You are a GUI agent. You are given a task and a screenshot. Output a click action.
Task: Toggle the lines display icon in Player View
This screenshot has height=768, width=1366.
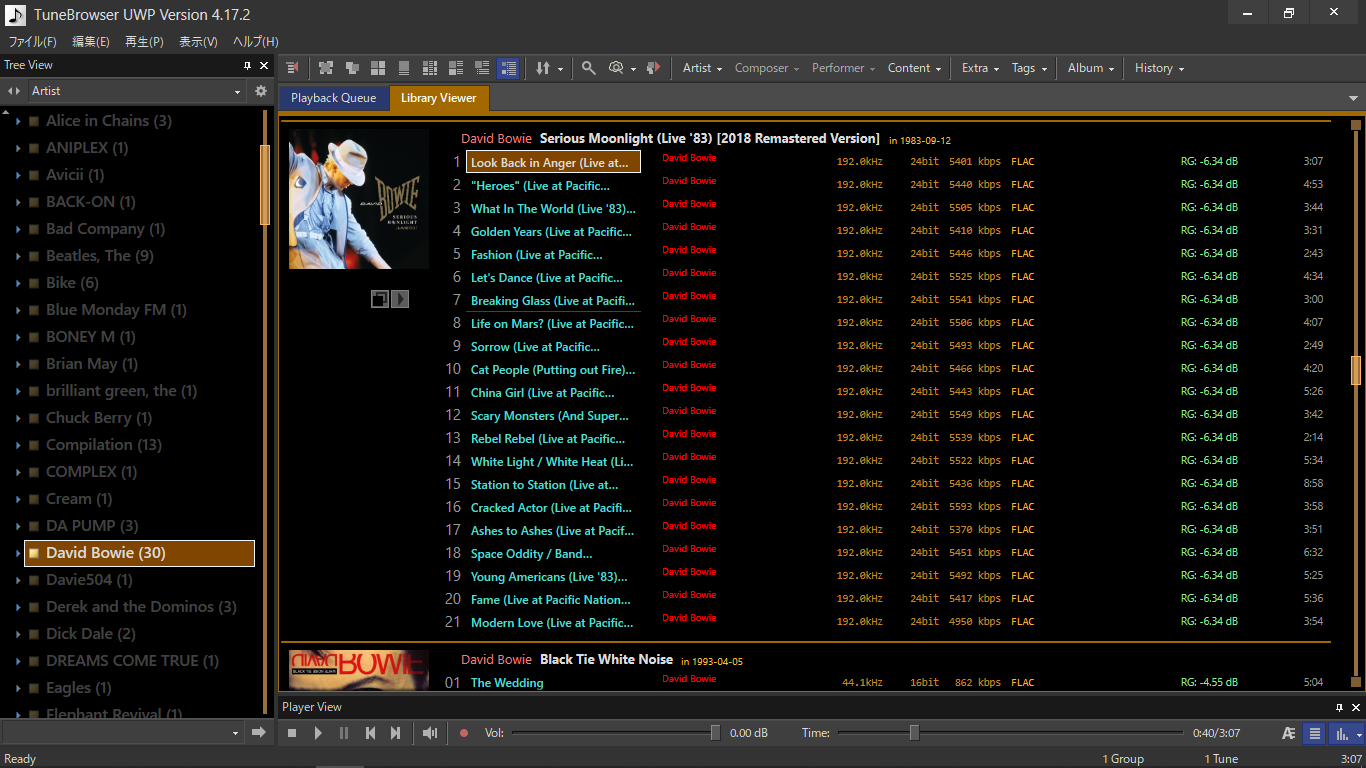[x=1315, y=733]
